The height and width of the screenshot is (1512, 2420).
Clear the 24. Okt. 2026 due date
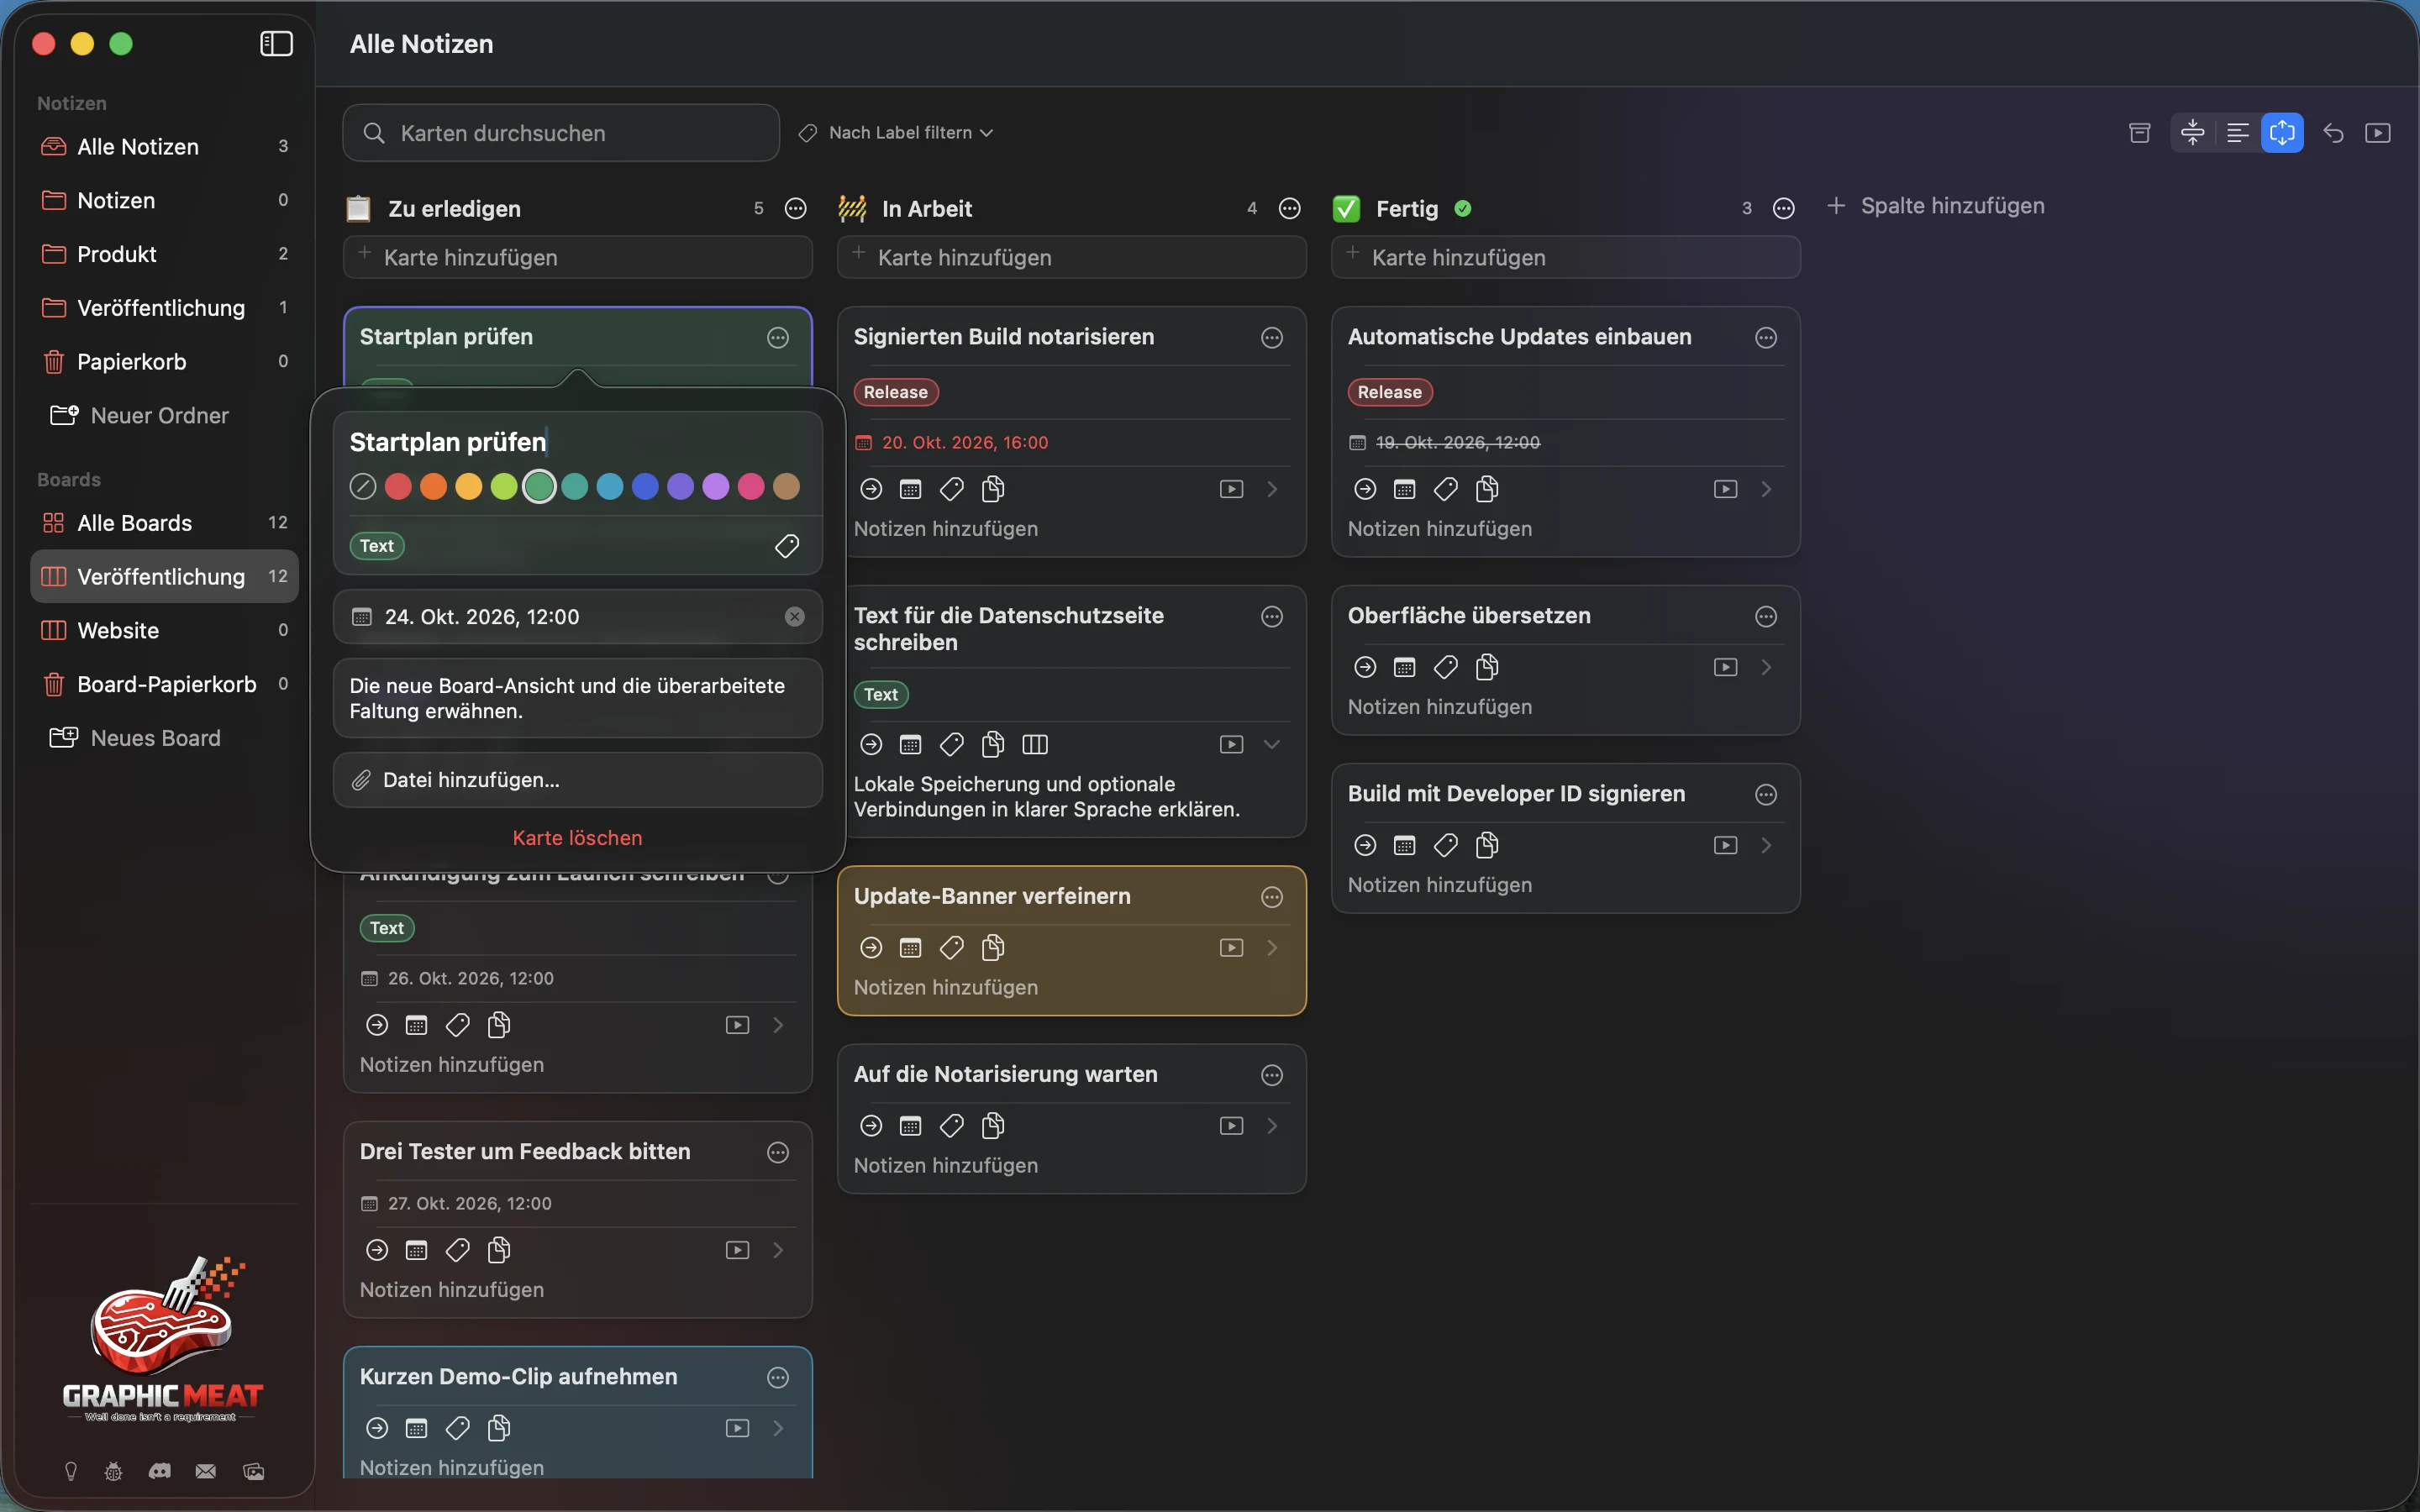pyautogui.click(x=795, y=617)
